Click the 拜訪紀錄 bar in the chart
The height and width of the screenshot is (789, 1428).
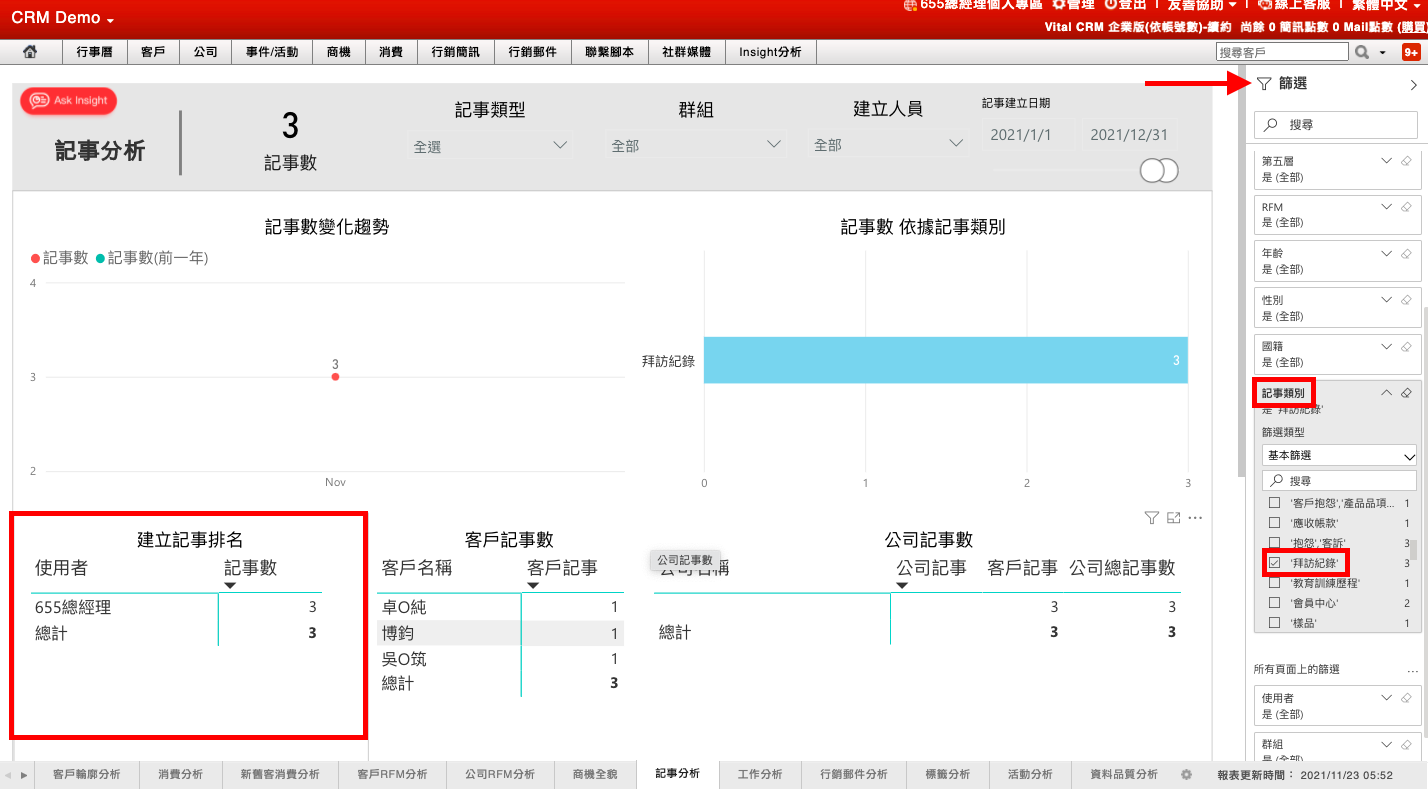pyautogui.click(x=945, y=360)
